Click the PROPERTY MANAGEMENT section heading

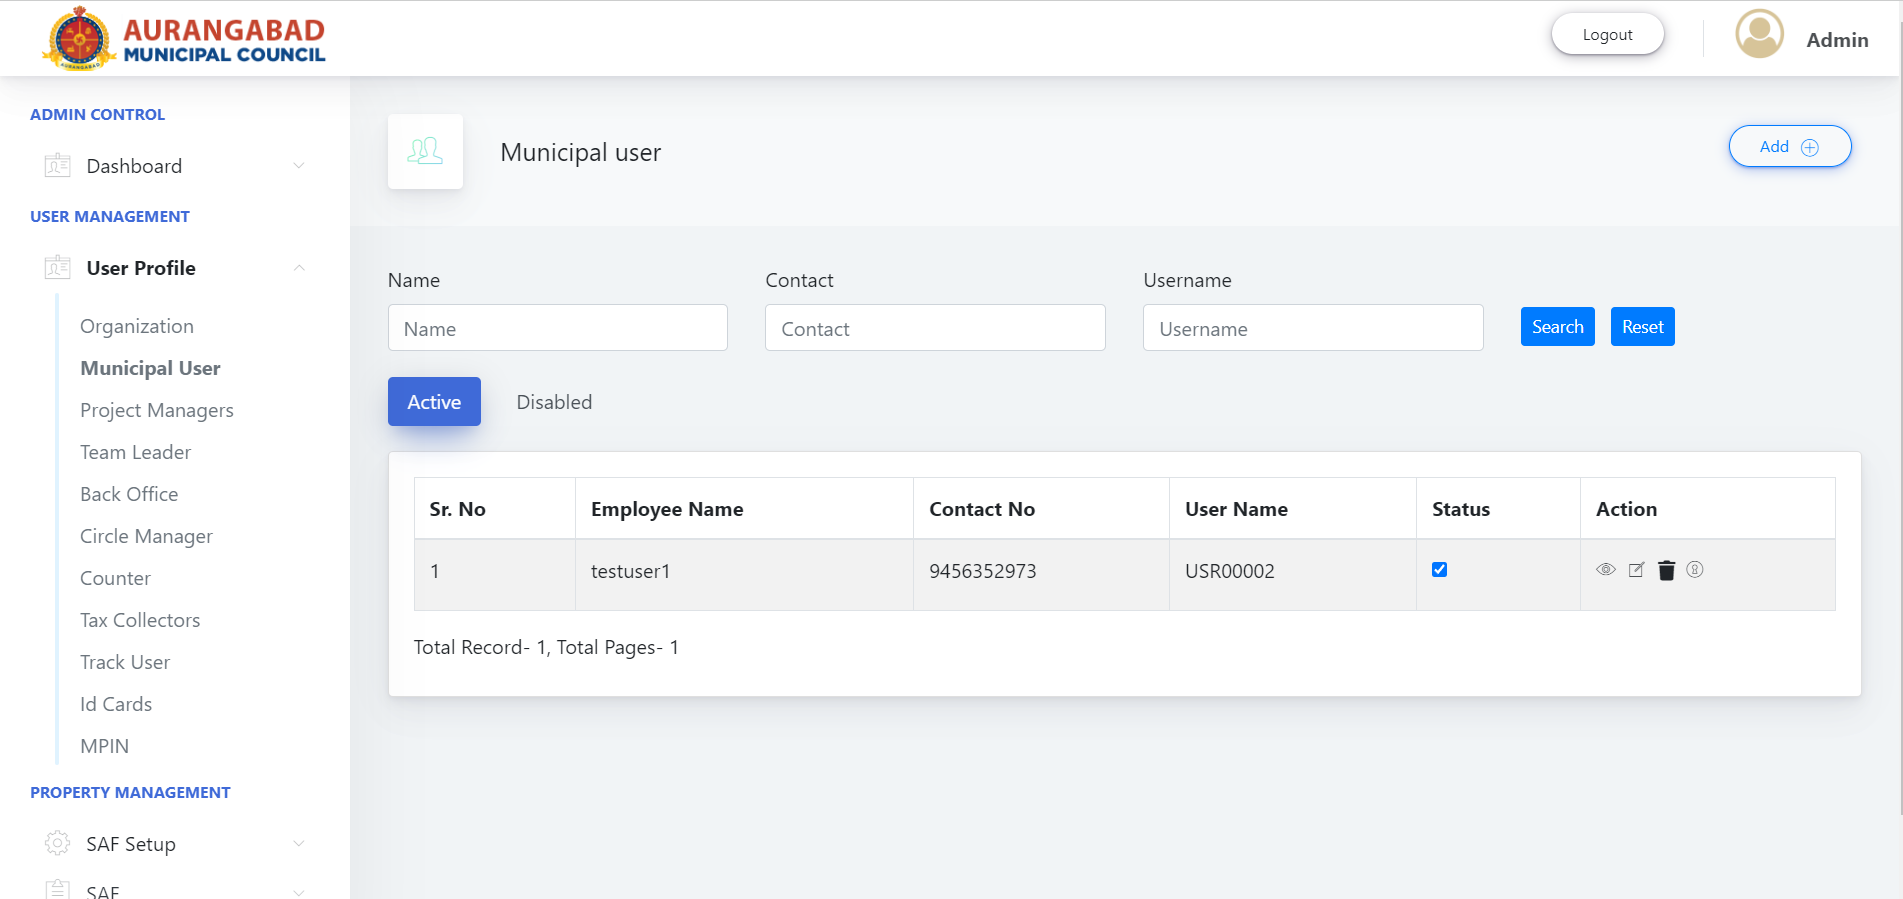pos(130,792)
